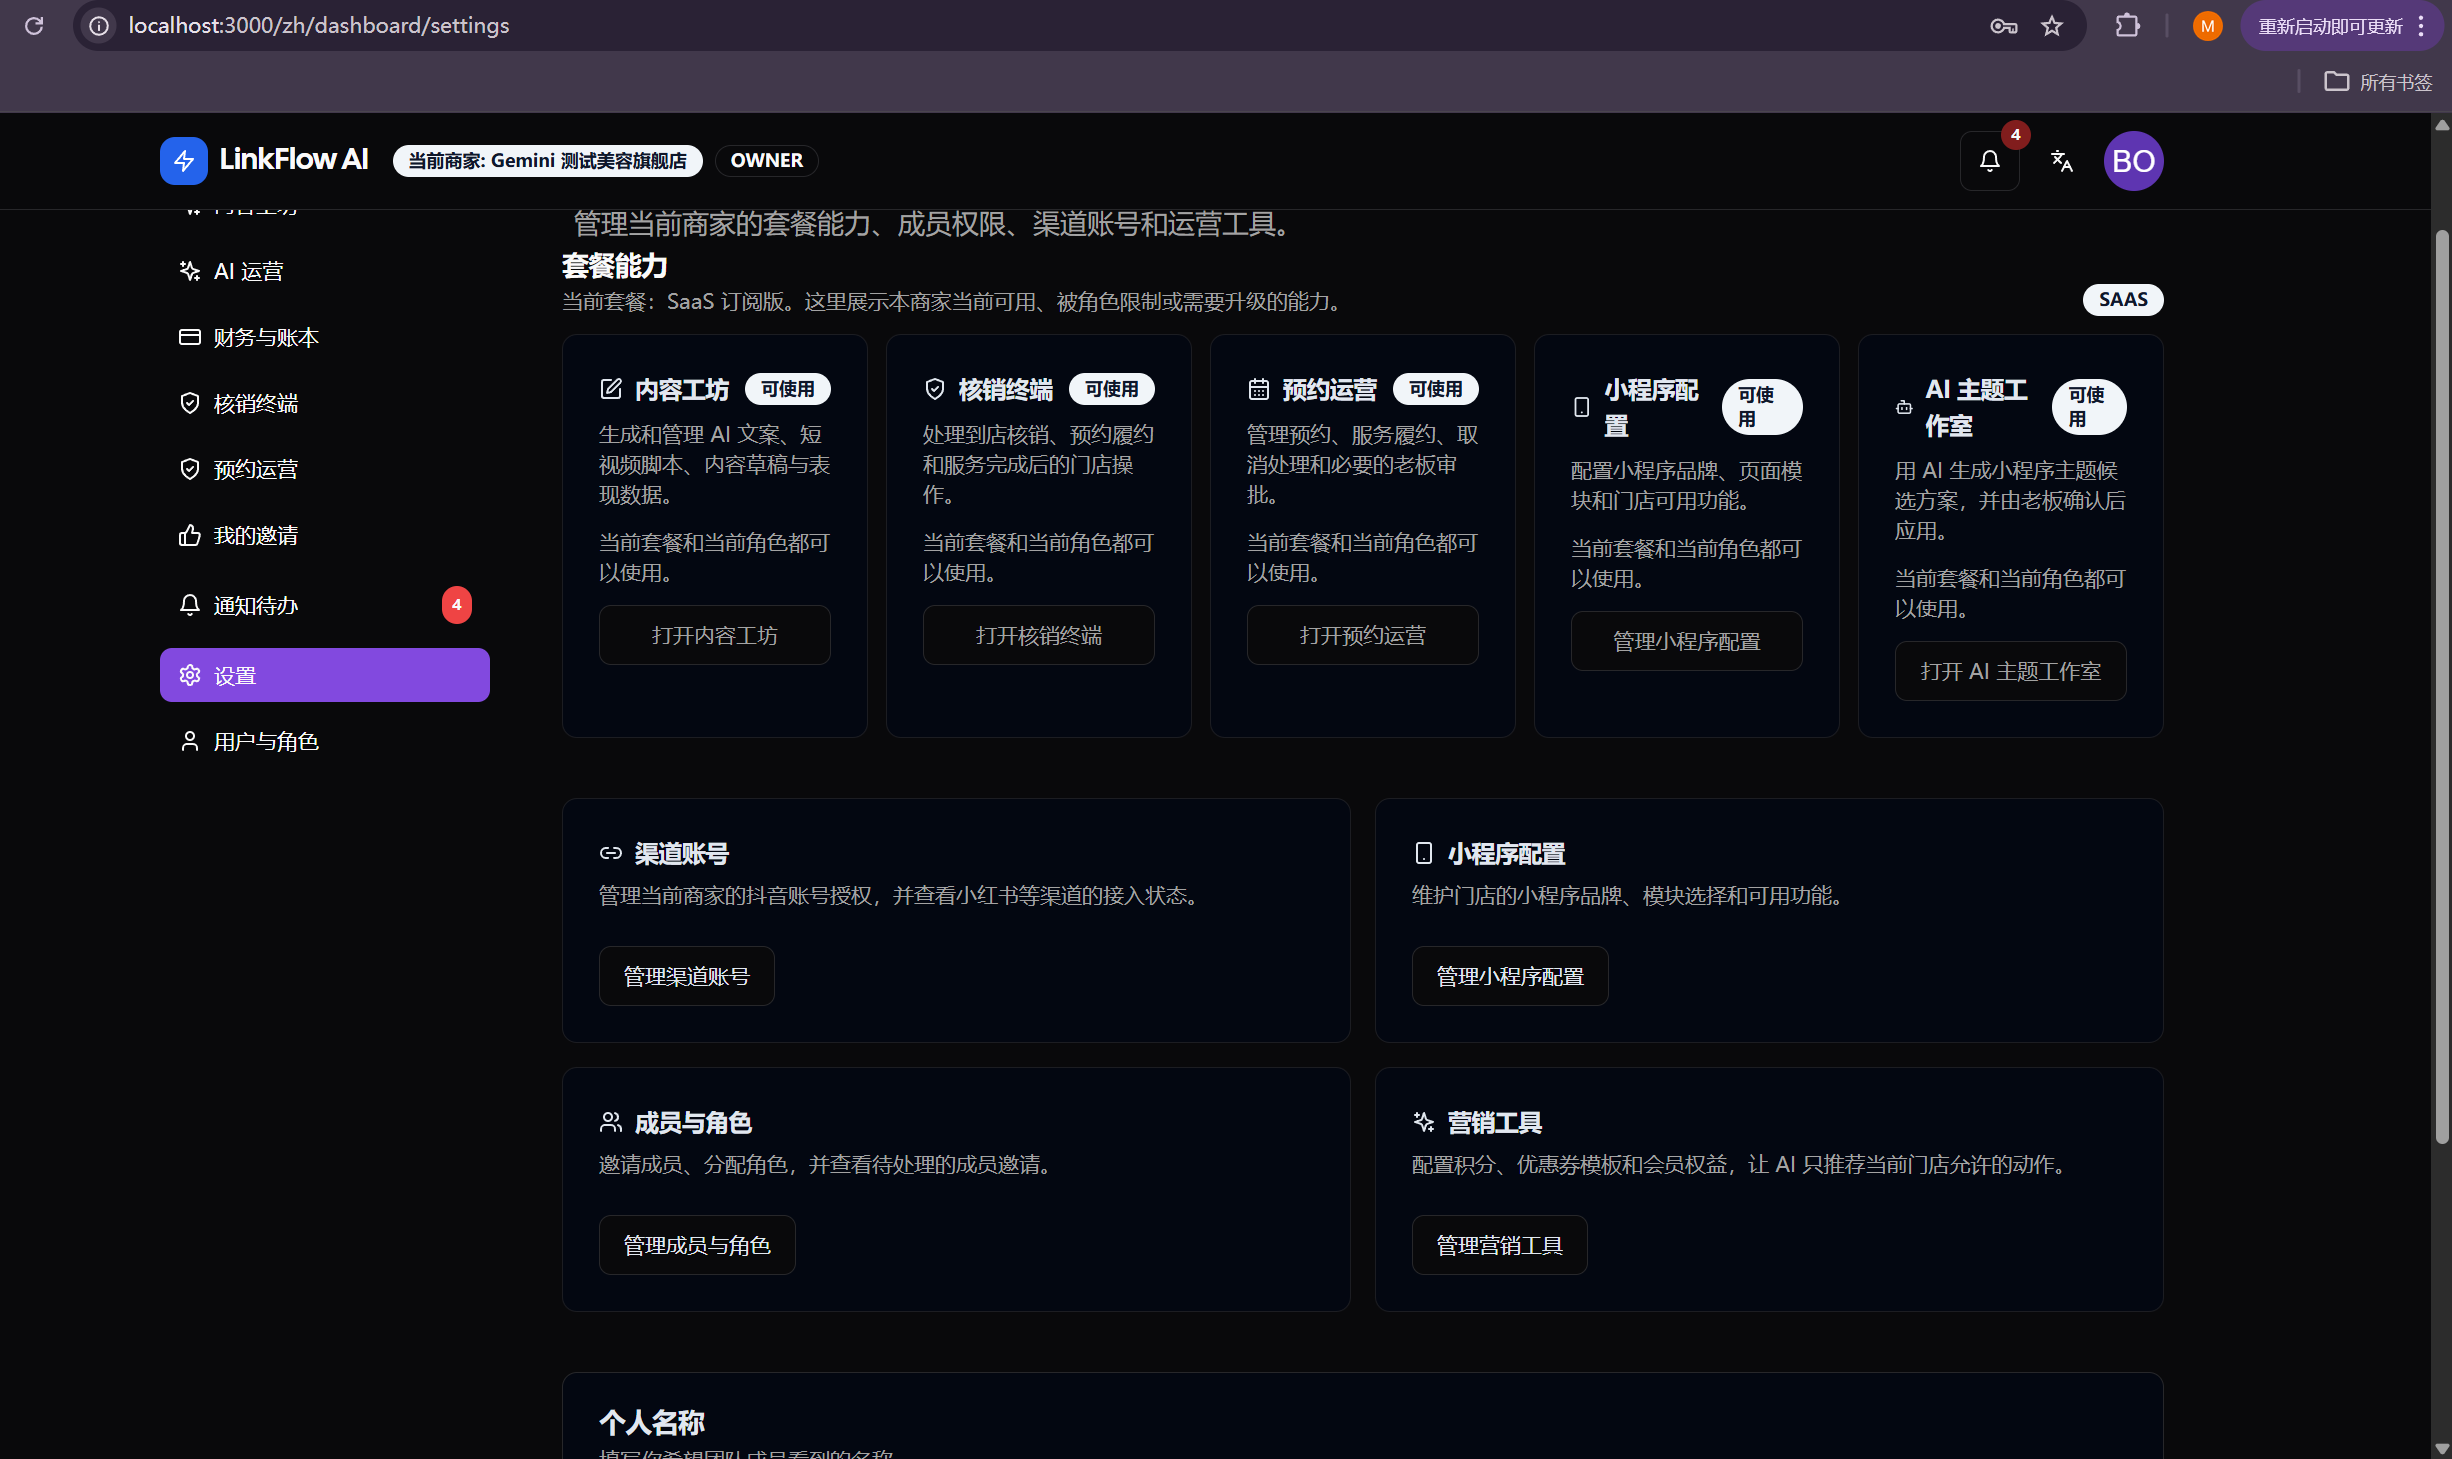Image resolution: width=2452 pixels, height=1459 pixels.
Task: Click the scrollbar down arrow
Action: click(x=2441, y=1449)
